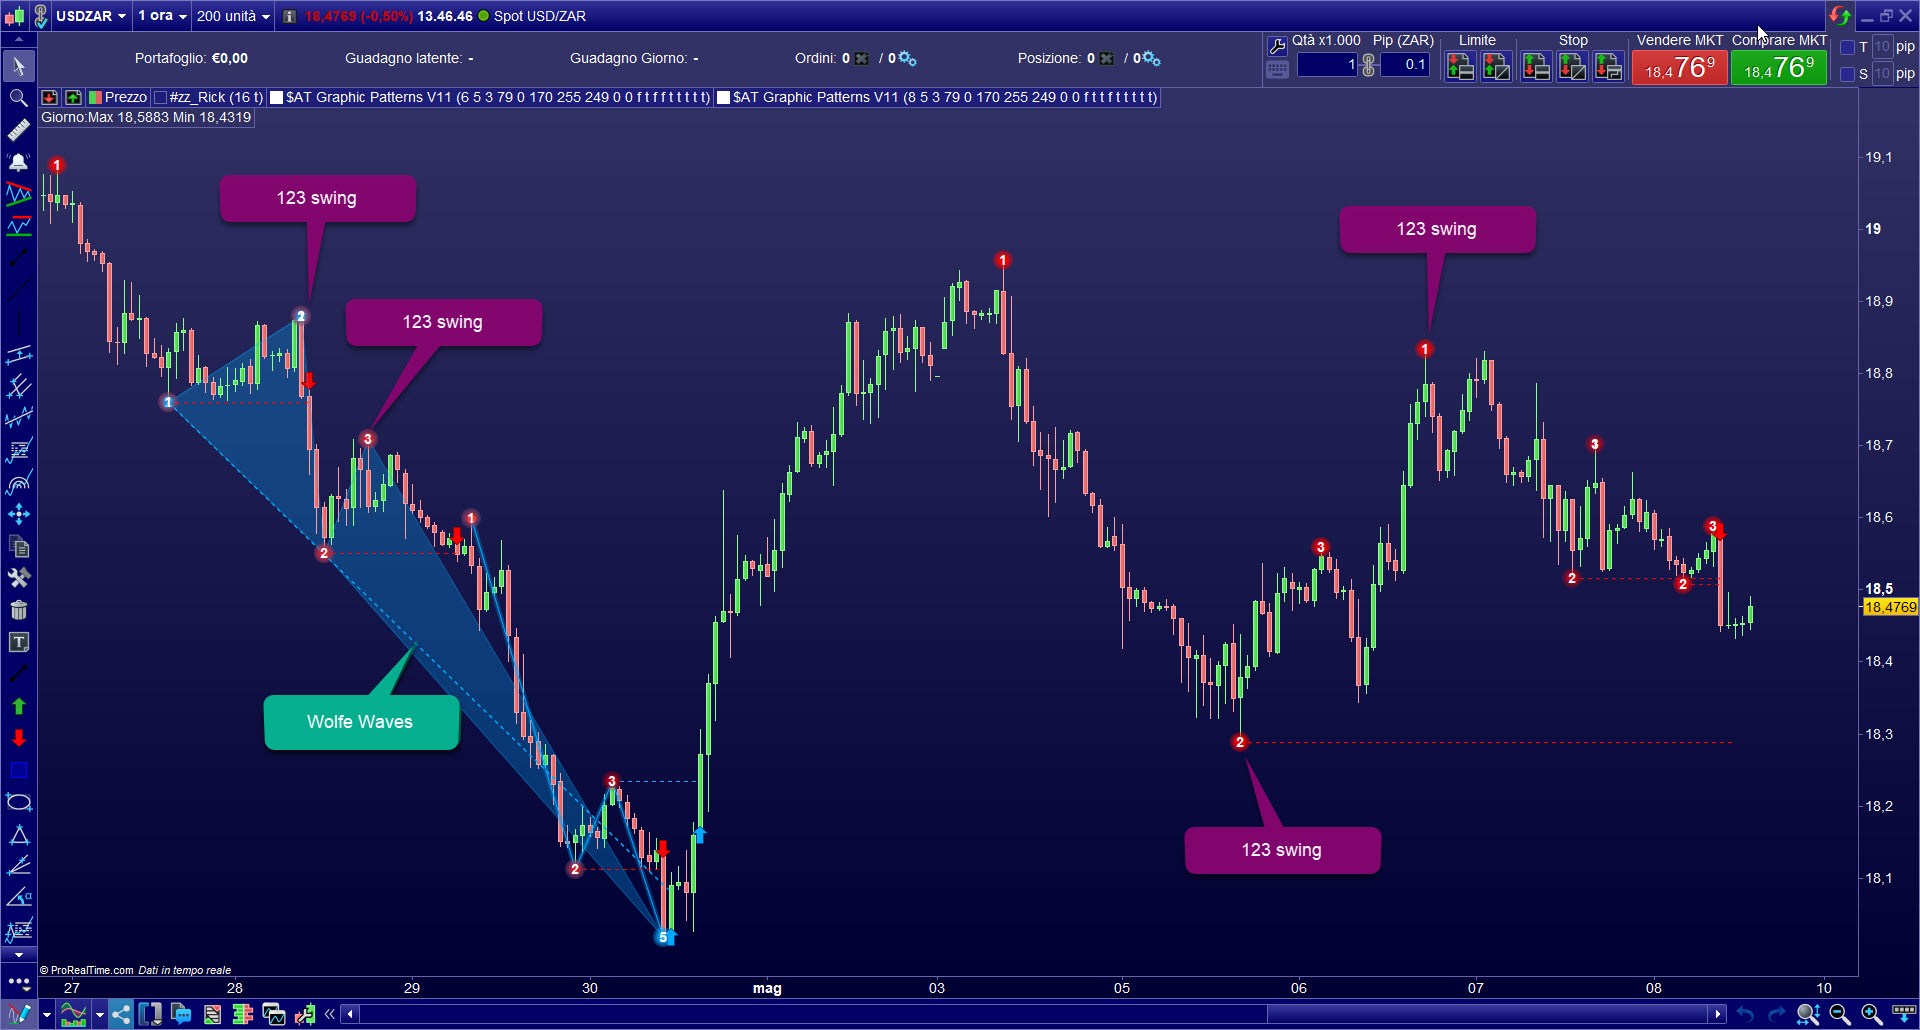Select the Text annotation tool
Viewport: 1920px width, 1030px height.
point(18,643)
